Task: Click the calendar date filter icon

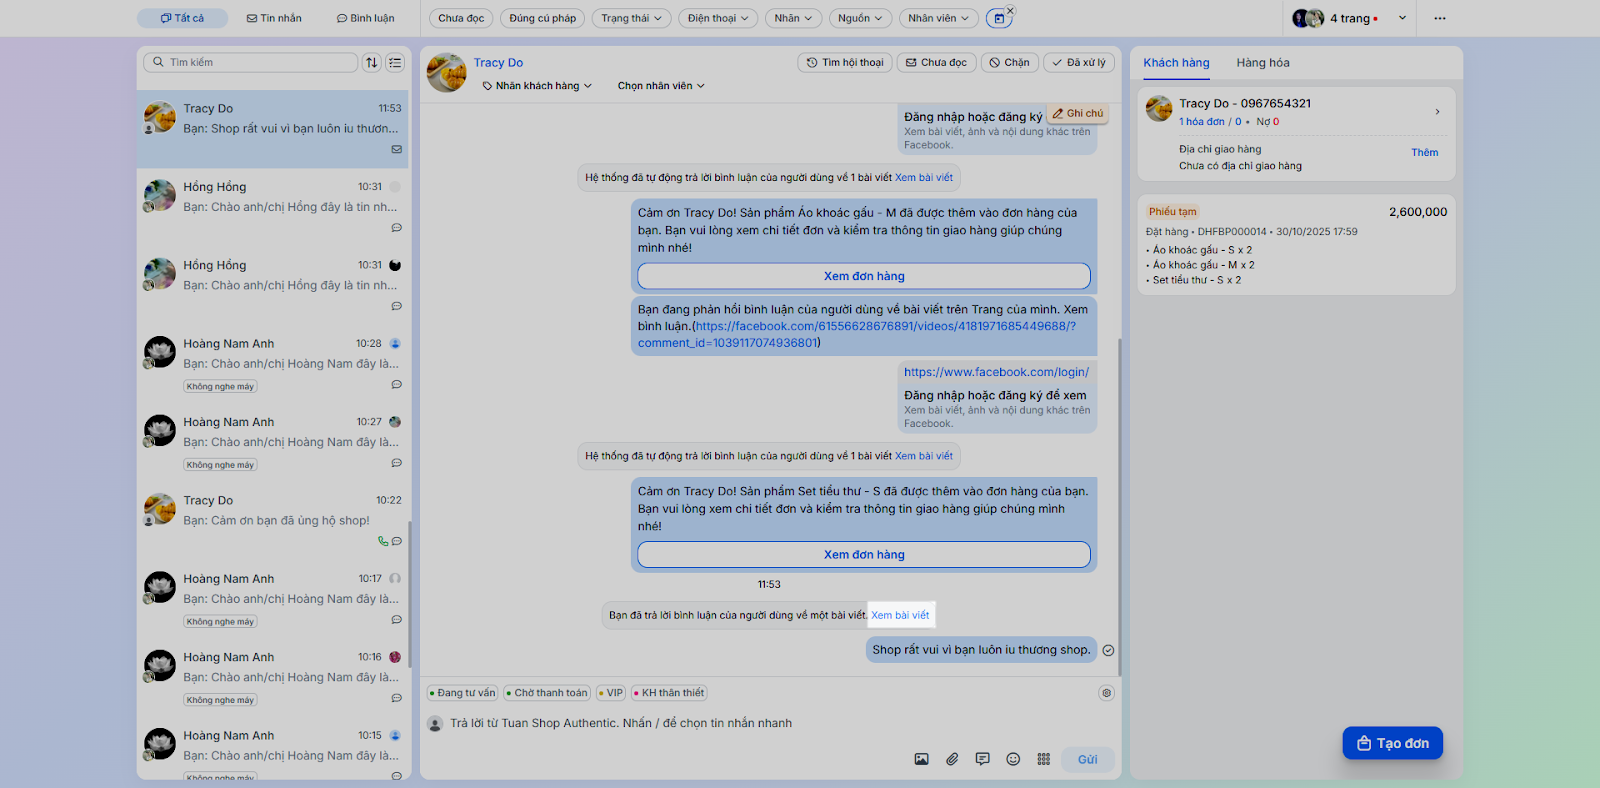Action: pos(998,18)
